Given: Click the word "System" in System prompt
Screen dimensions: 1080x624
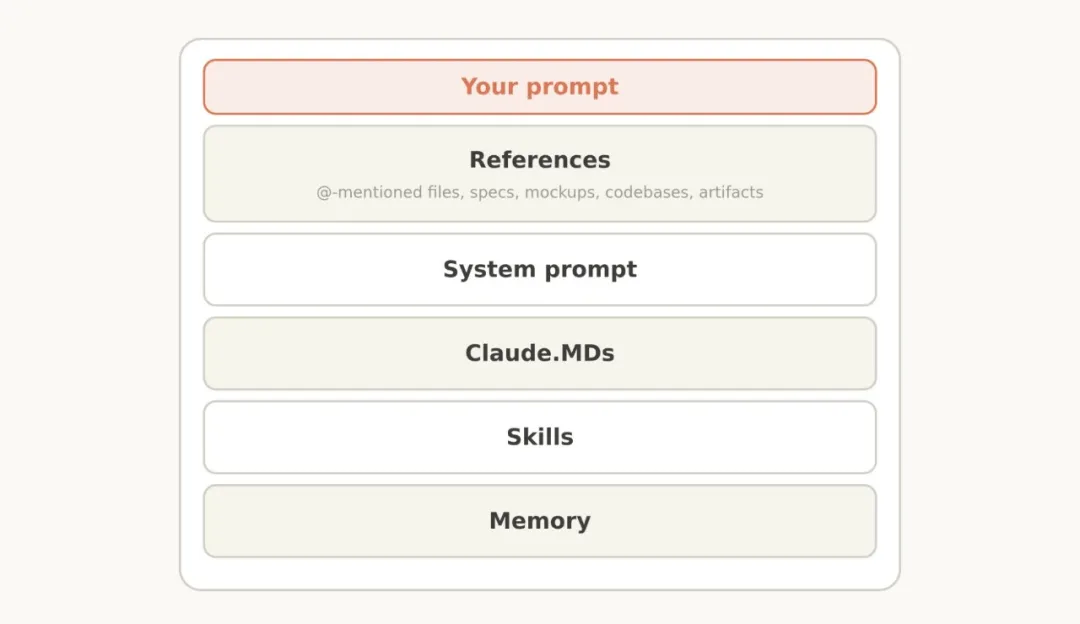Looking at the screenshot, I should [x=489, y=269].
